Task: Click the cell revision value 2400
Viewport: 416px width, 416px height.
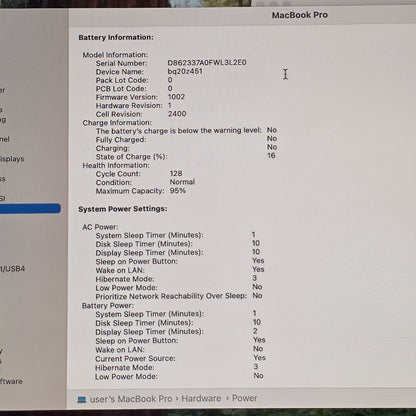Action: coord(177,114)
